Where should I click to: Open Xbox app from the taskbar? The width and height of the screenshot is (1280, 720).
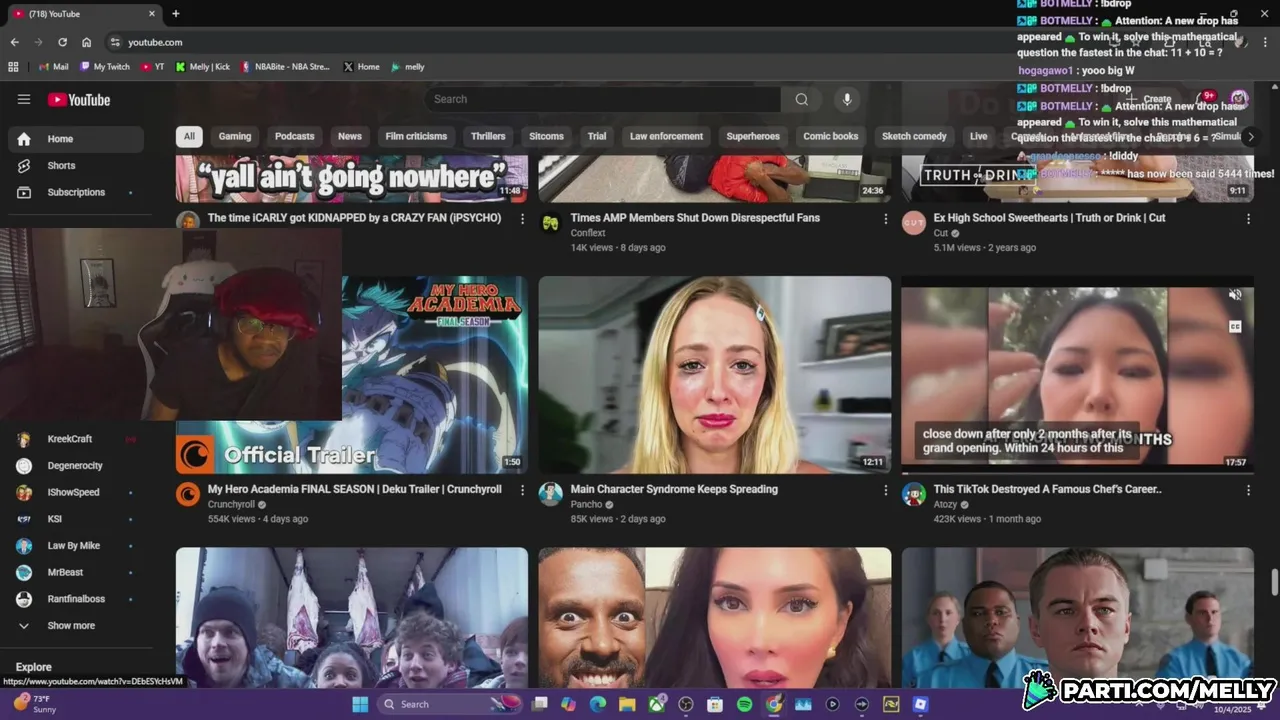pyautogui.click(x=656, y=704)
